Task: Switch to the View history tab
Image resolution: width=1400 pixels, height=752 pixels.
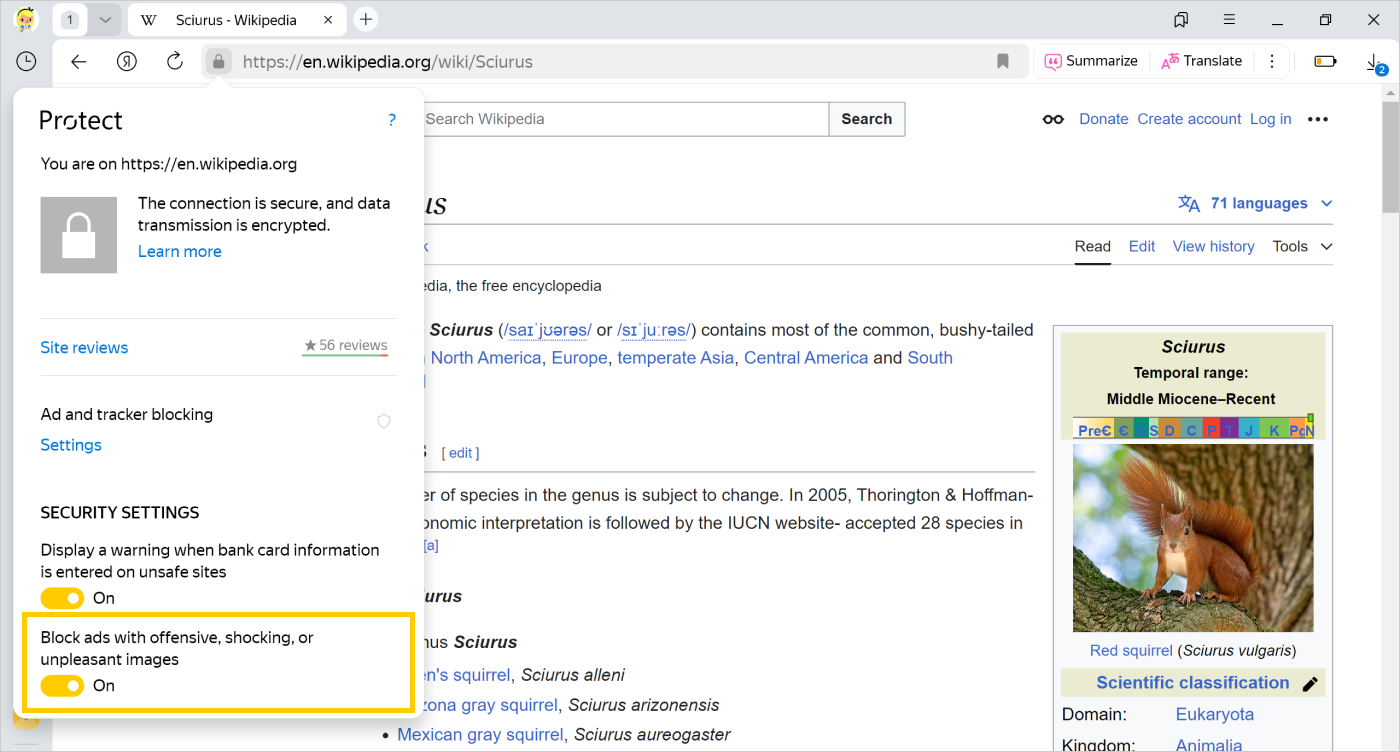Action: click(1213, 246)
